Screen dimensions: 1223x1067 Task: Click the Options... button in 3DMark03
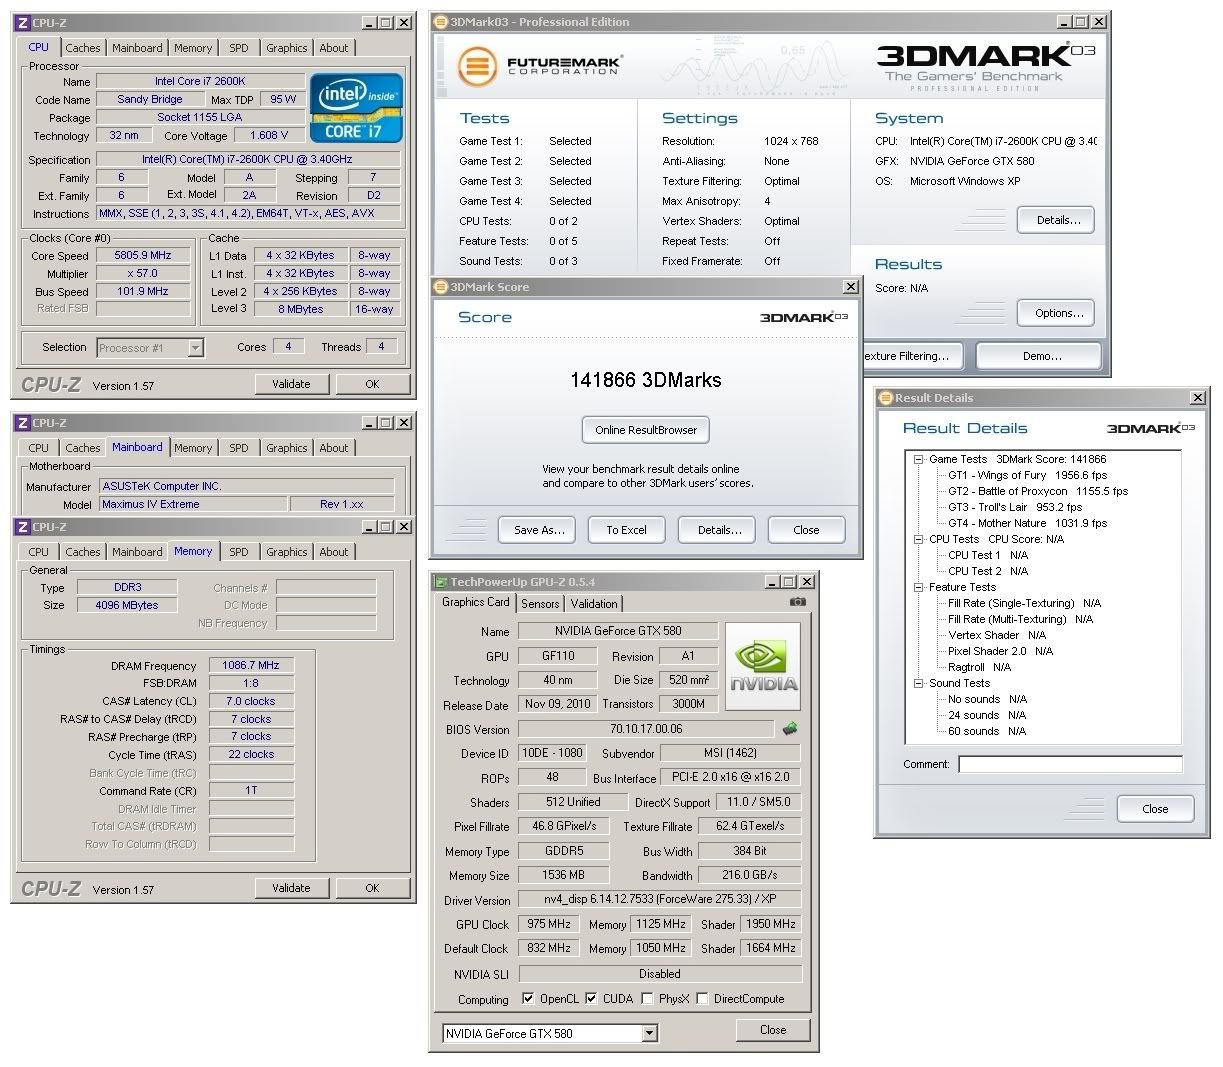pyautogui.click(x=1056, y=313)
